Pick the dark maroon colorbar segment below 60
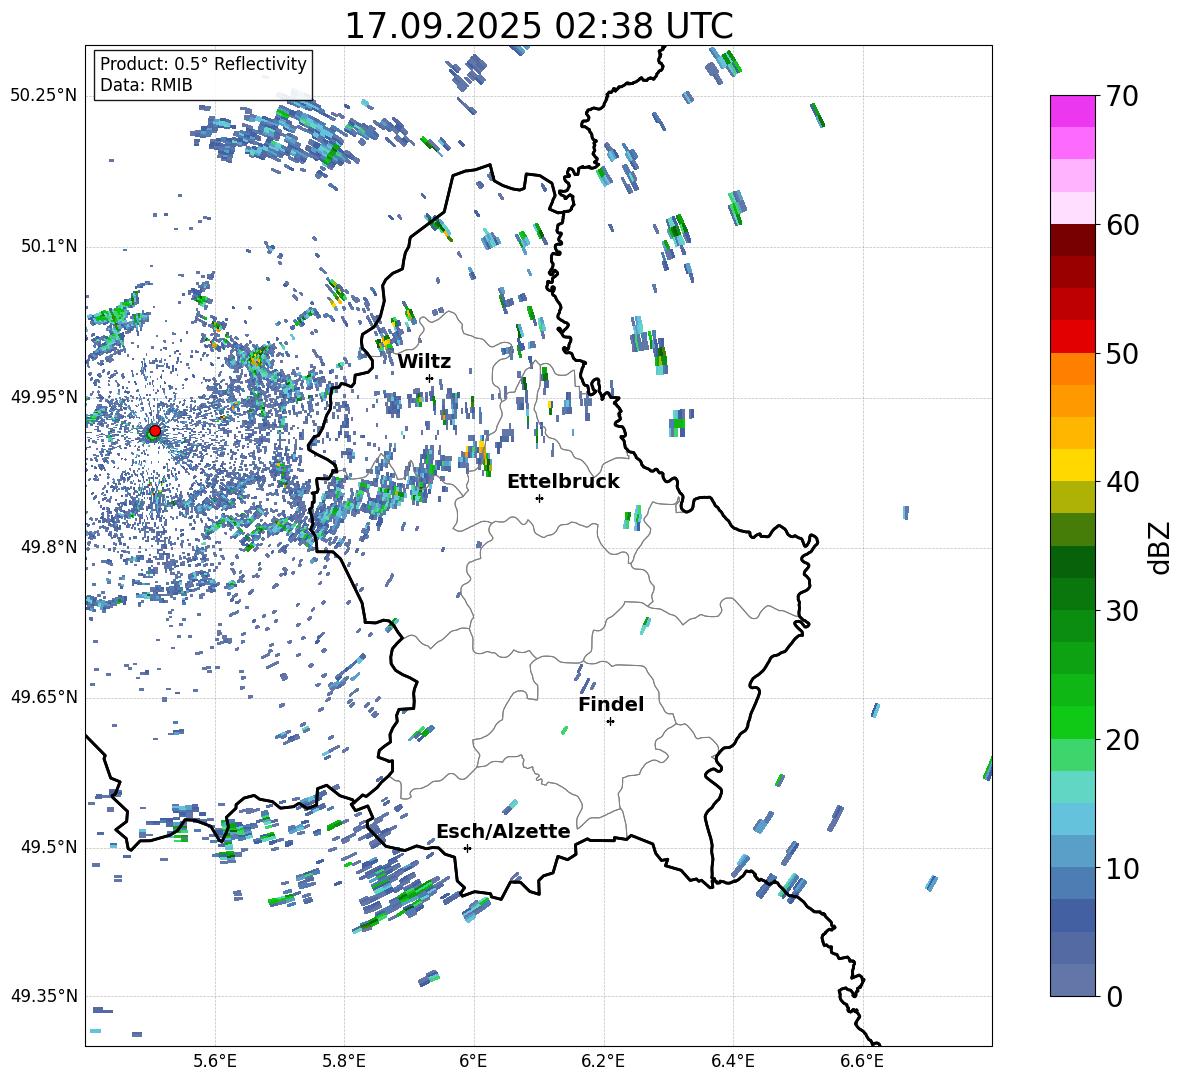 1072,240
